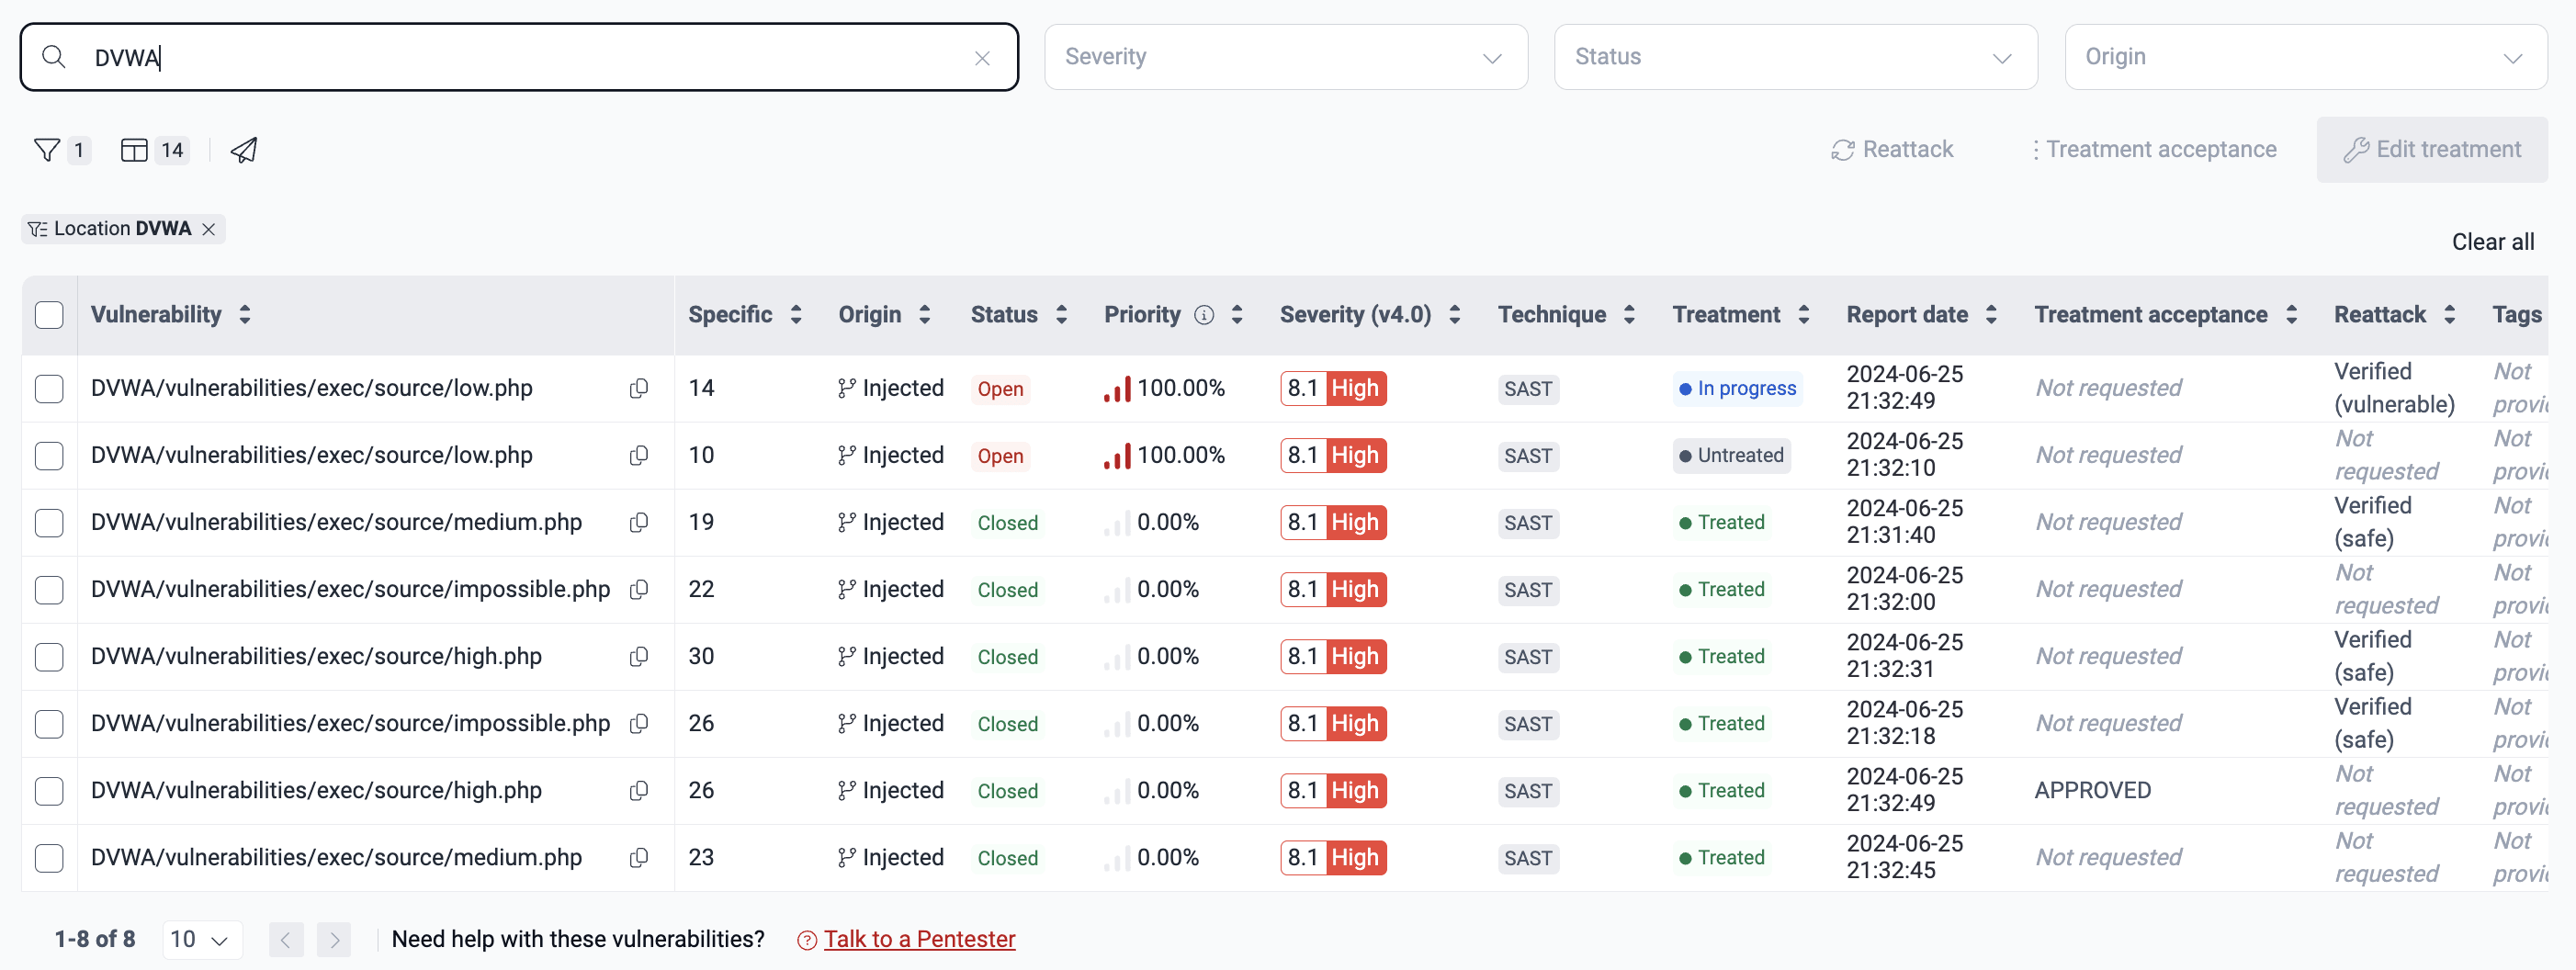Copy the first low.php vulnerability path
The image size is (2576, 970).
pyautogui.click(x=639, y=388)
